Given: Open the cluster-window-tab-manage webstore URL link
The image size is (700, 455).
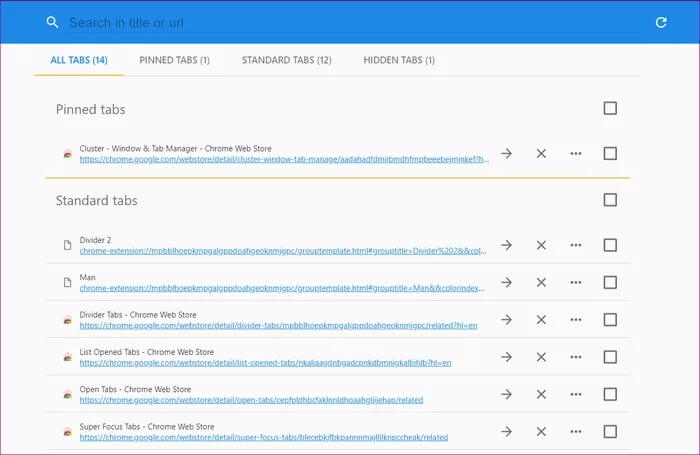Looking at the screenshot, I should (284, 159).
